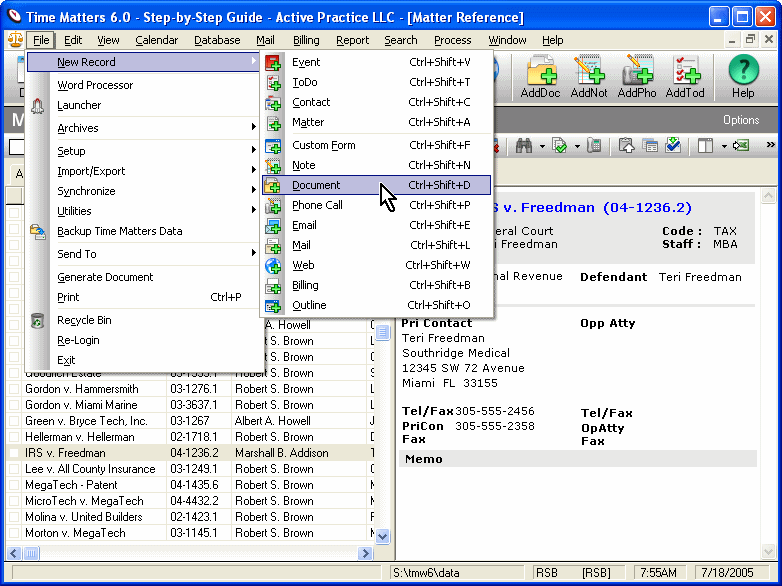
Task: Click the Recycle Bin icon in File menu
Action: click(38, 320)
